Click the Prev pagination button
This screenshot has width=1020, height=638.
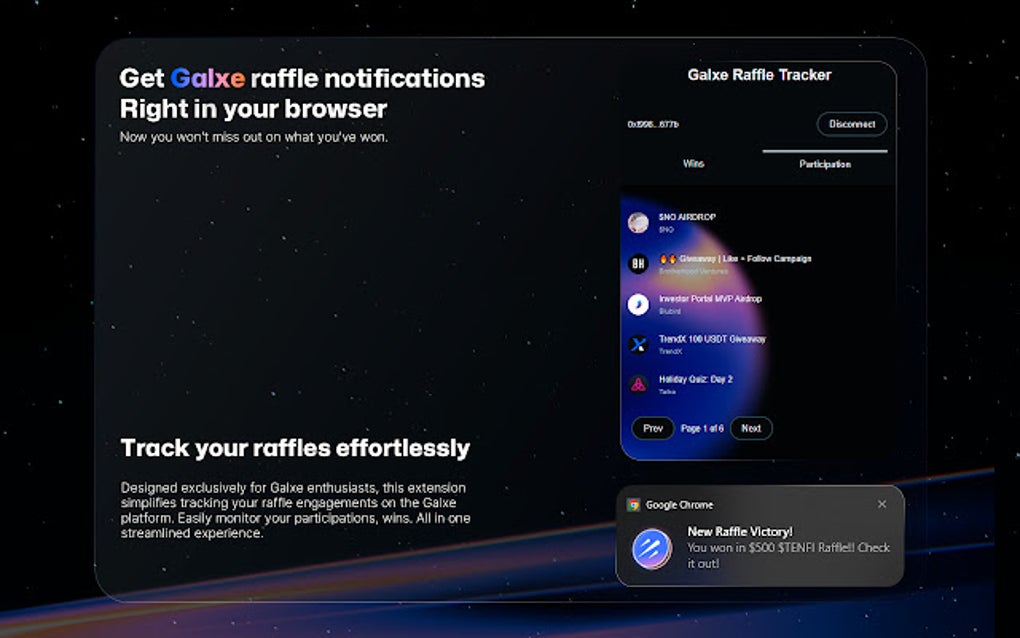tap(652, 428)
